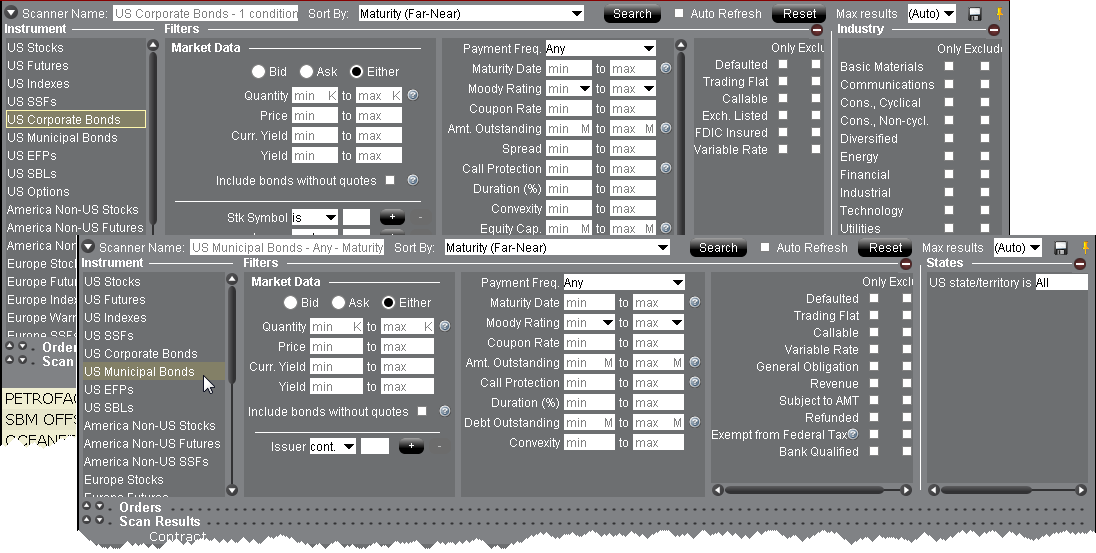1096x553 pixels.
Task: Click the yellow pin icon in the top scanner
Action: [997, 14]
